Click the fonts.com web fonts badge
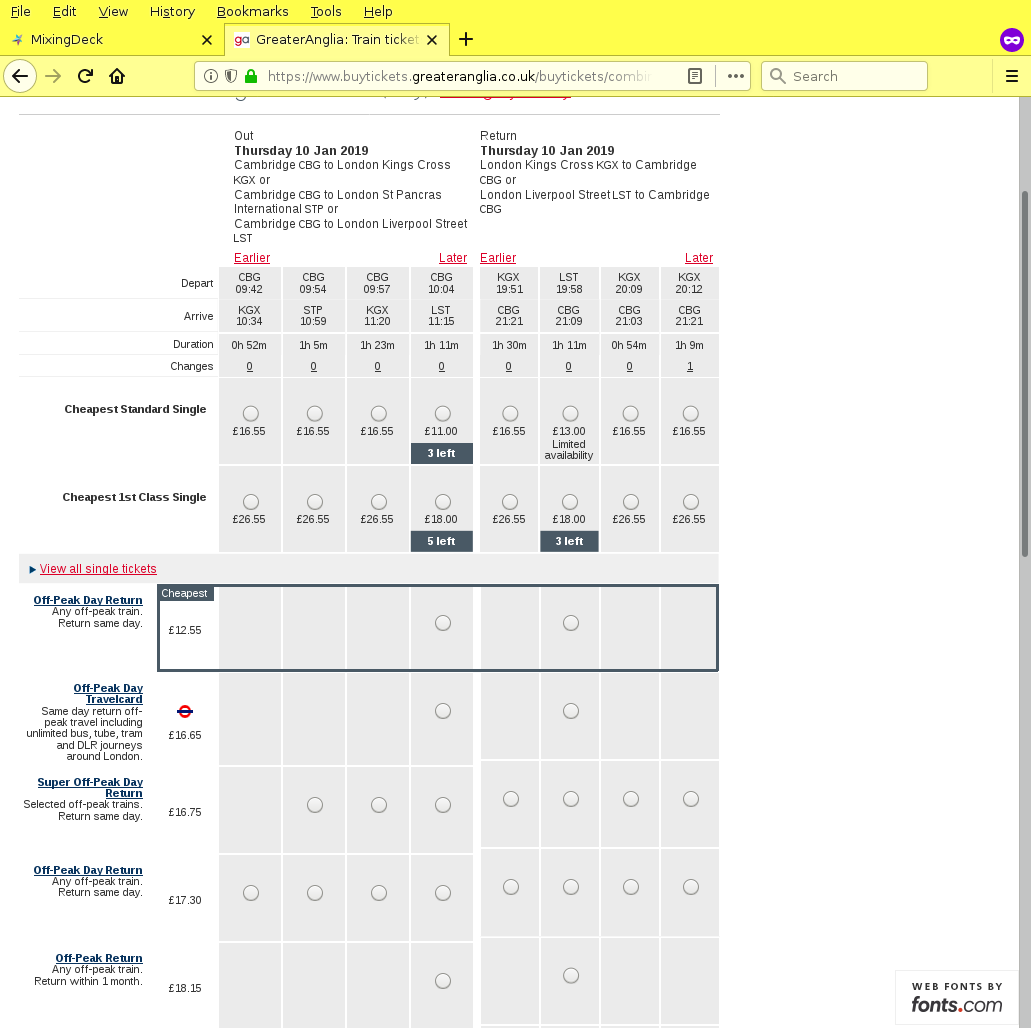This screenshot has width=1031, height=1028. click(x=957, y=998)
